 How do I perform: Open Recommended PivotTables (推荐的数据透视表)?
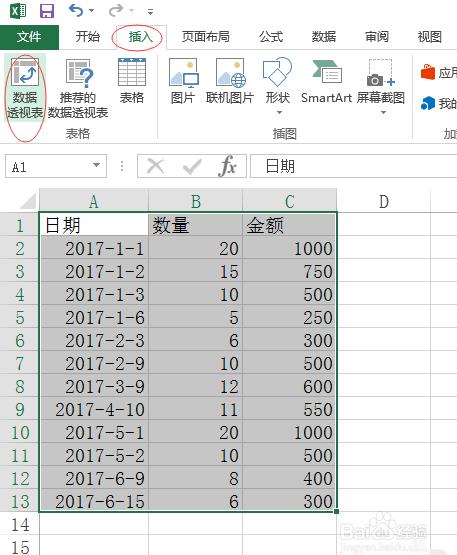(78, 88)
